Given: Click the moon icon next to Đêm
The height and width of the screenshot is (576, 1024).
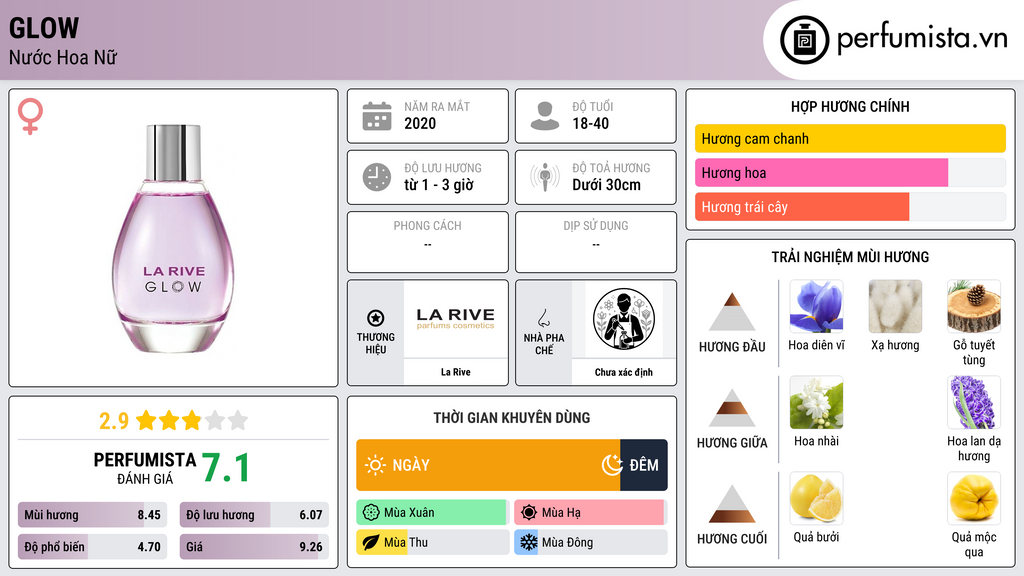Looking at the screenshot, I should [612, 465].
